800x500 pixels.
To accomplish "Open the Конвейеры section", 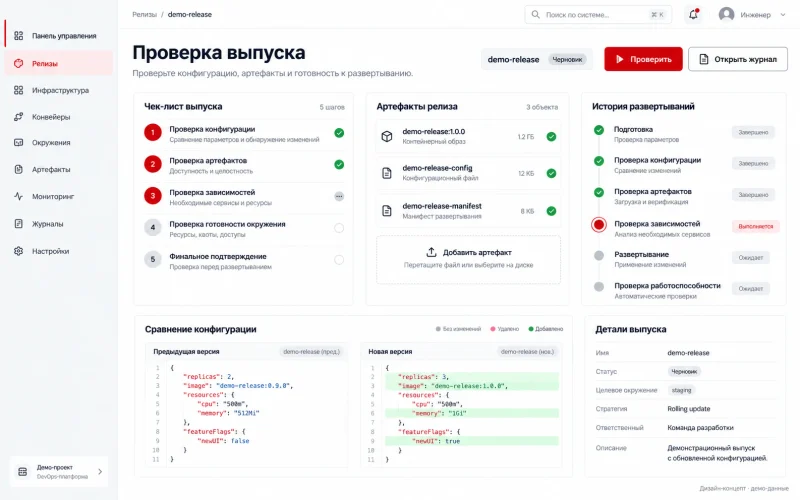I will (x=59, y=117).
